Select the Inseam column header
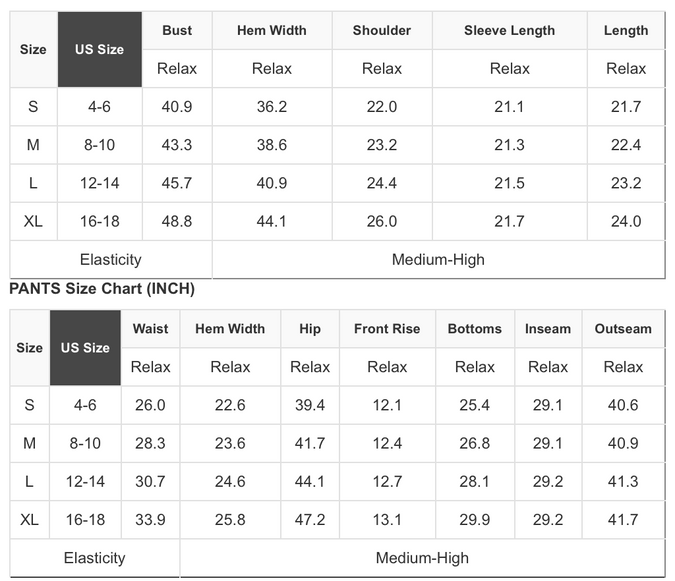Viewport: 675px width, 581px height. tap(548, 328)
